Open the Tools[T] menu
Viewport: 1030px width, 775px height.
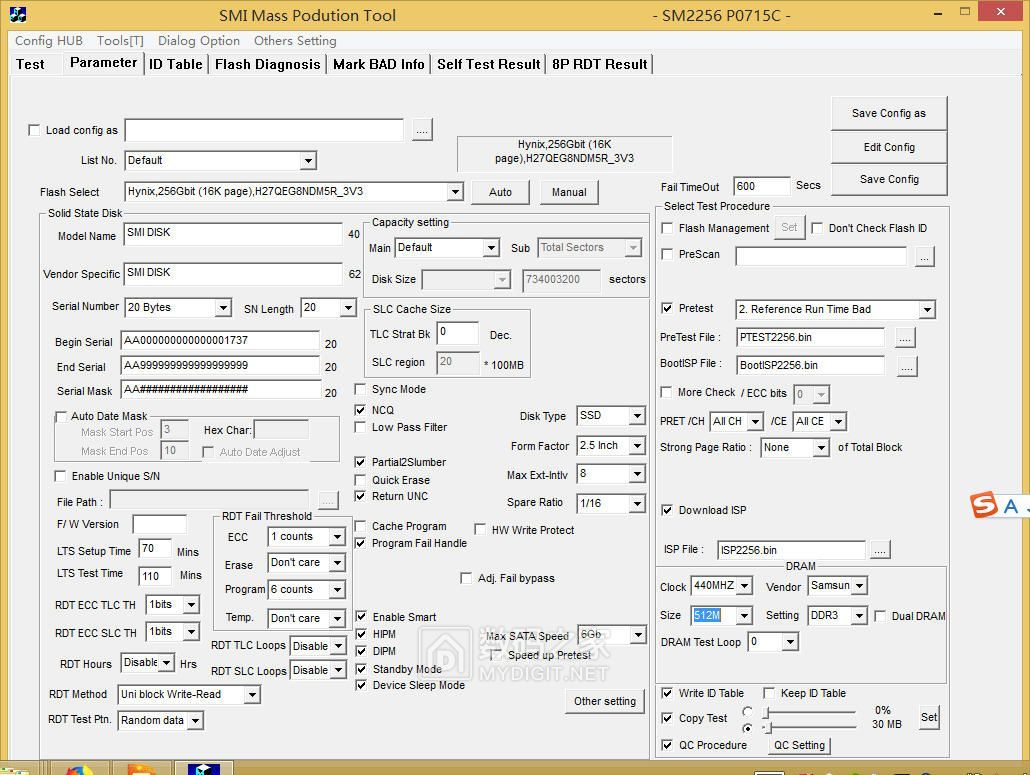click(120, 41)
